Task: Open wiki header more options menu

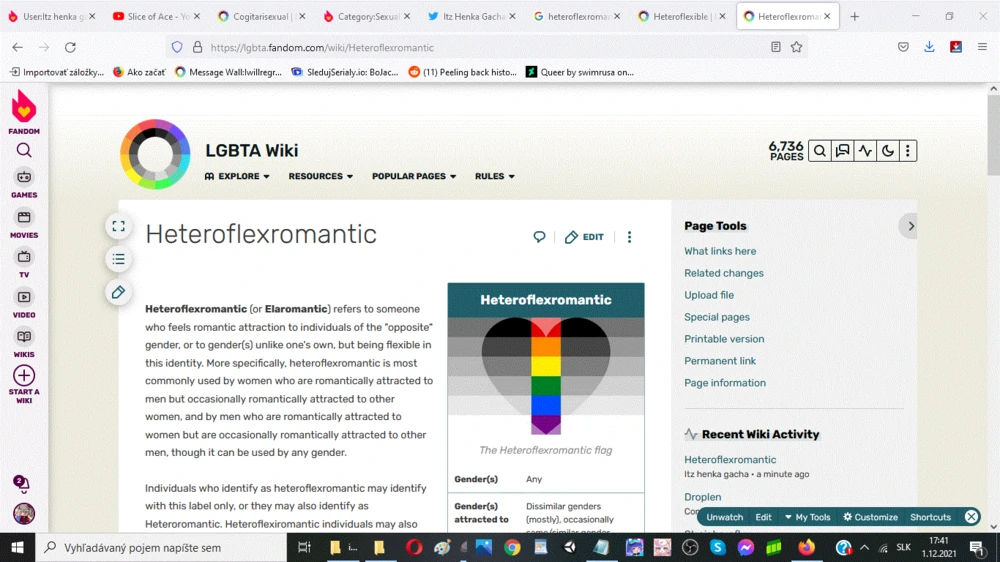Action: pyautogui.click(x=908, y=151)
